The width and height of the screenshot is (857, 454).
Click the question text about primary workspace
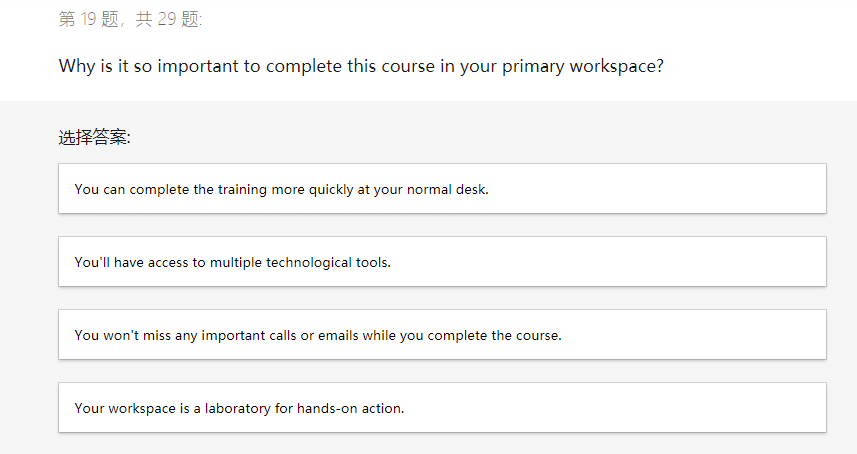pyautogui.click(x=361, y=67)
